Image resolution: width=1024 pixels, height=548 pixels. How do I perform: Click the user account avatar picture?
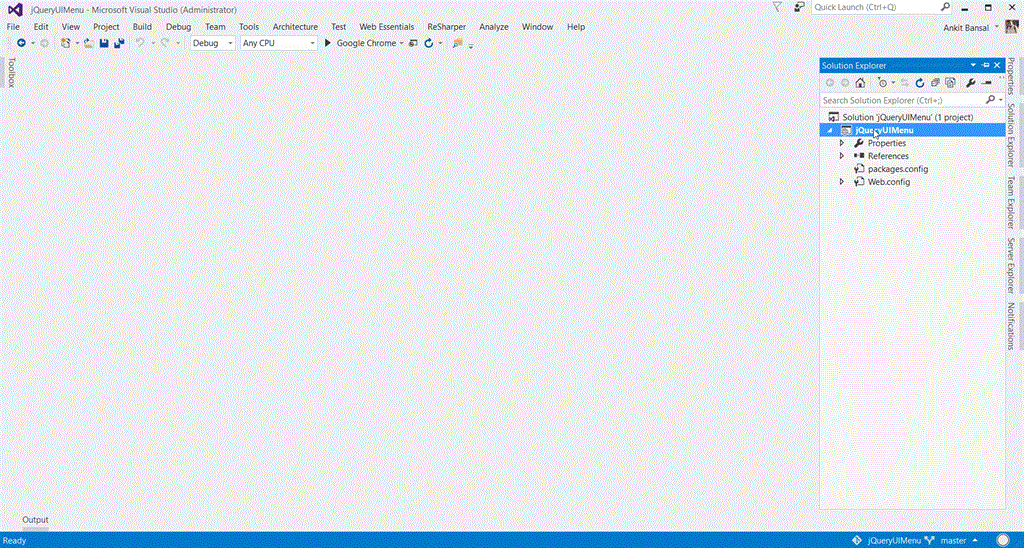1012,27
